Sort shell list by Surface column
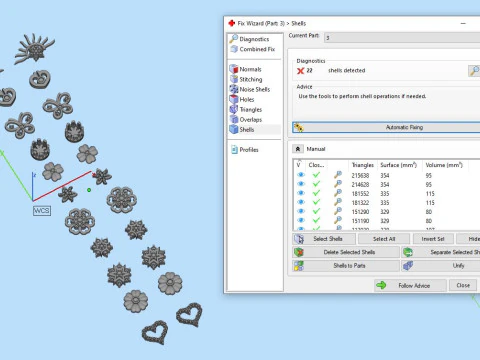This screenshot has height=360, width=480. 399,165
